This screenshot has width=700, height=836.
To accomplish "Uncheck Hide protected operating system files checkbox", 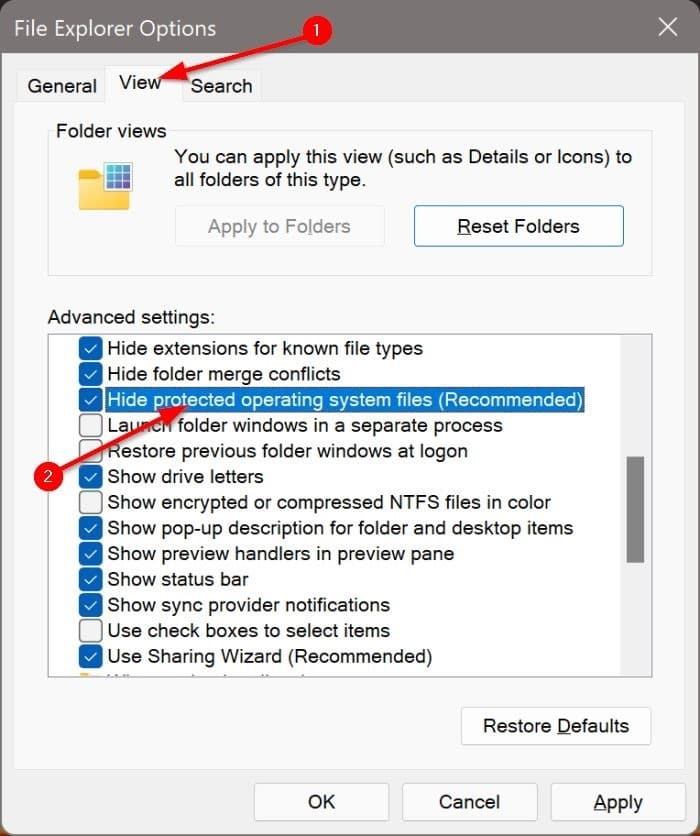I will (90, 400).
